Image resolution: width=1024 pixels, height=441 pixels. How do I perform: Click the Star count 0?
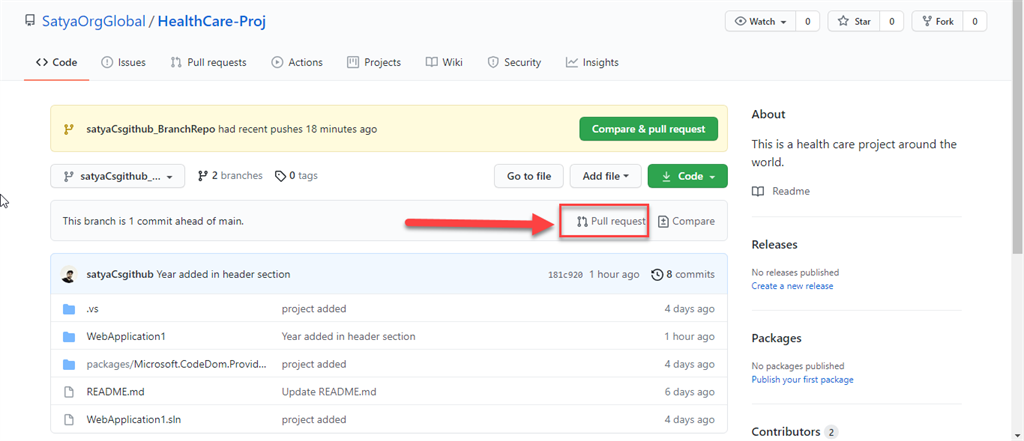pos(891,22)
